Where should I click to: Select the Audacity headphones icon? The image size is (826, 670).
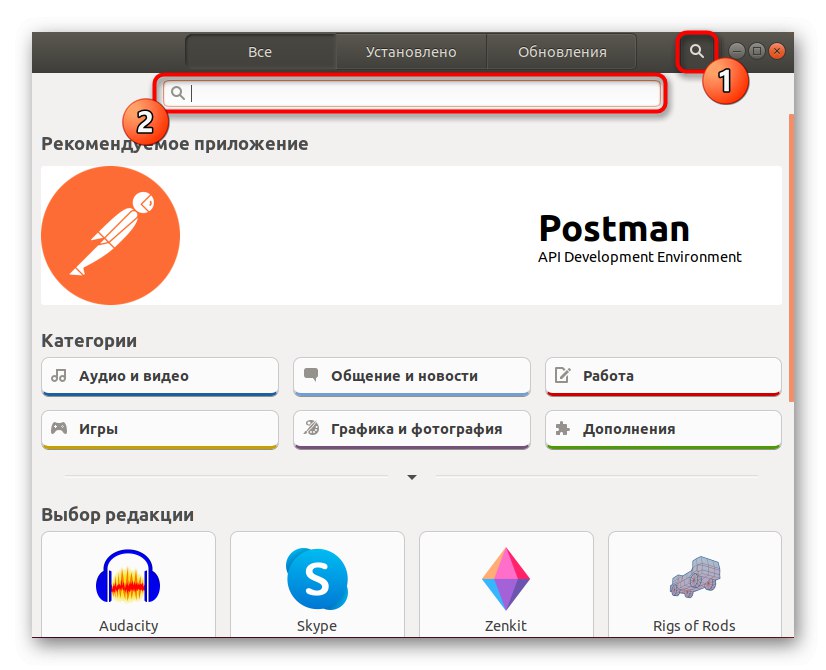pos(128,577)
